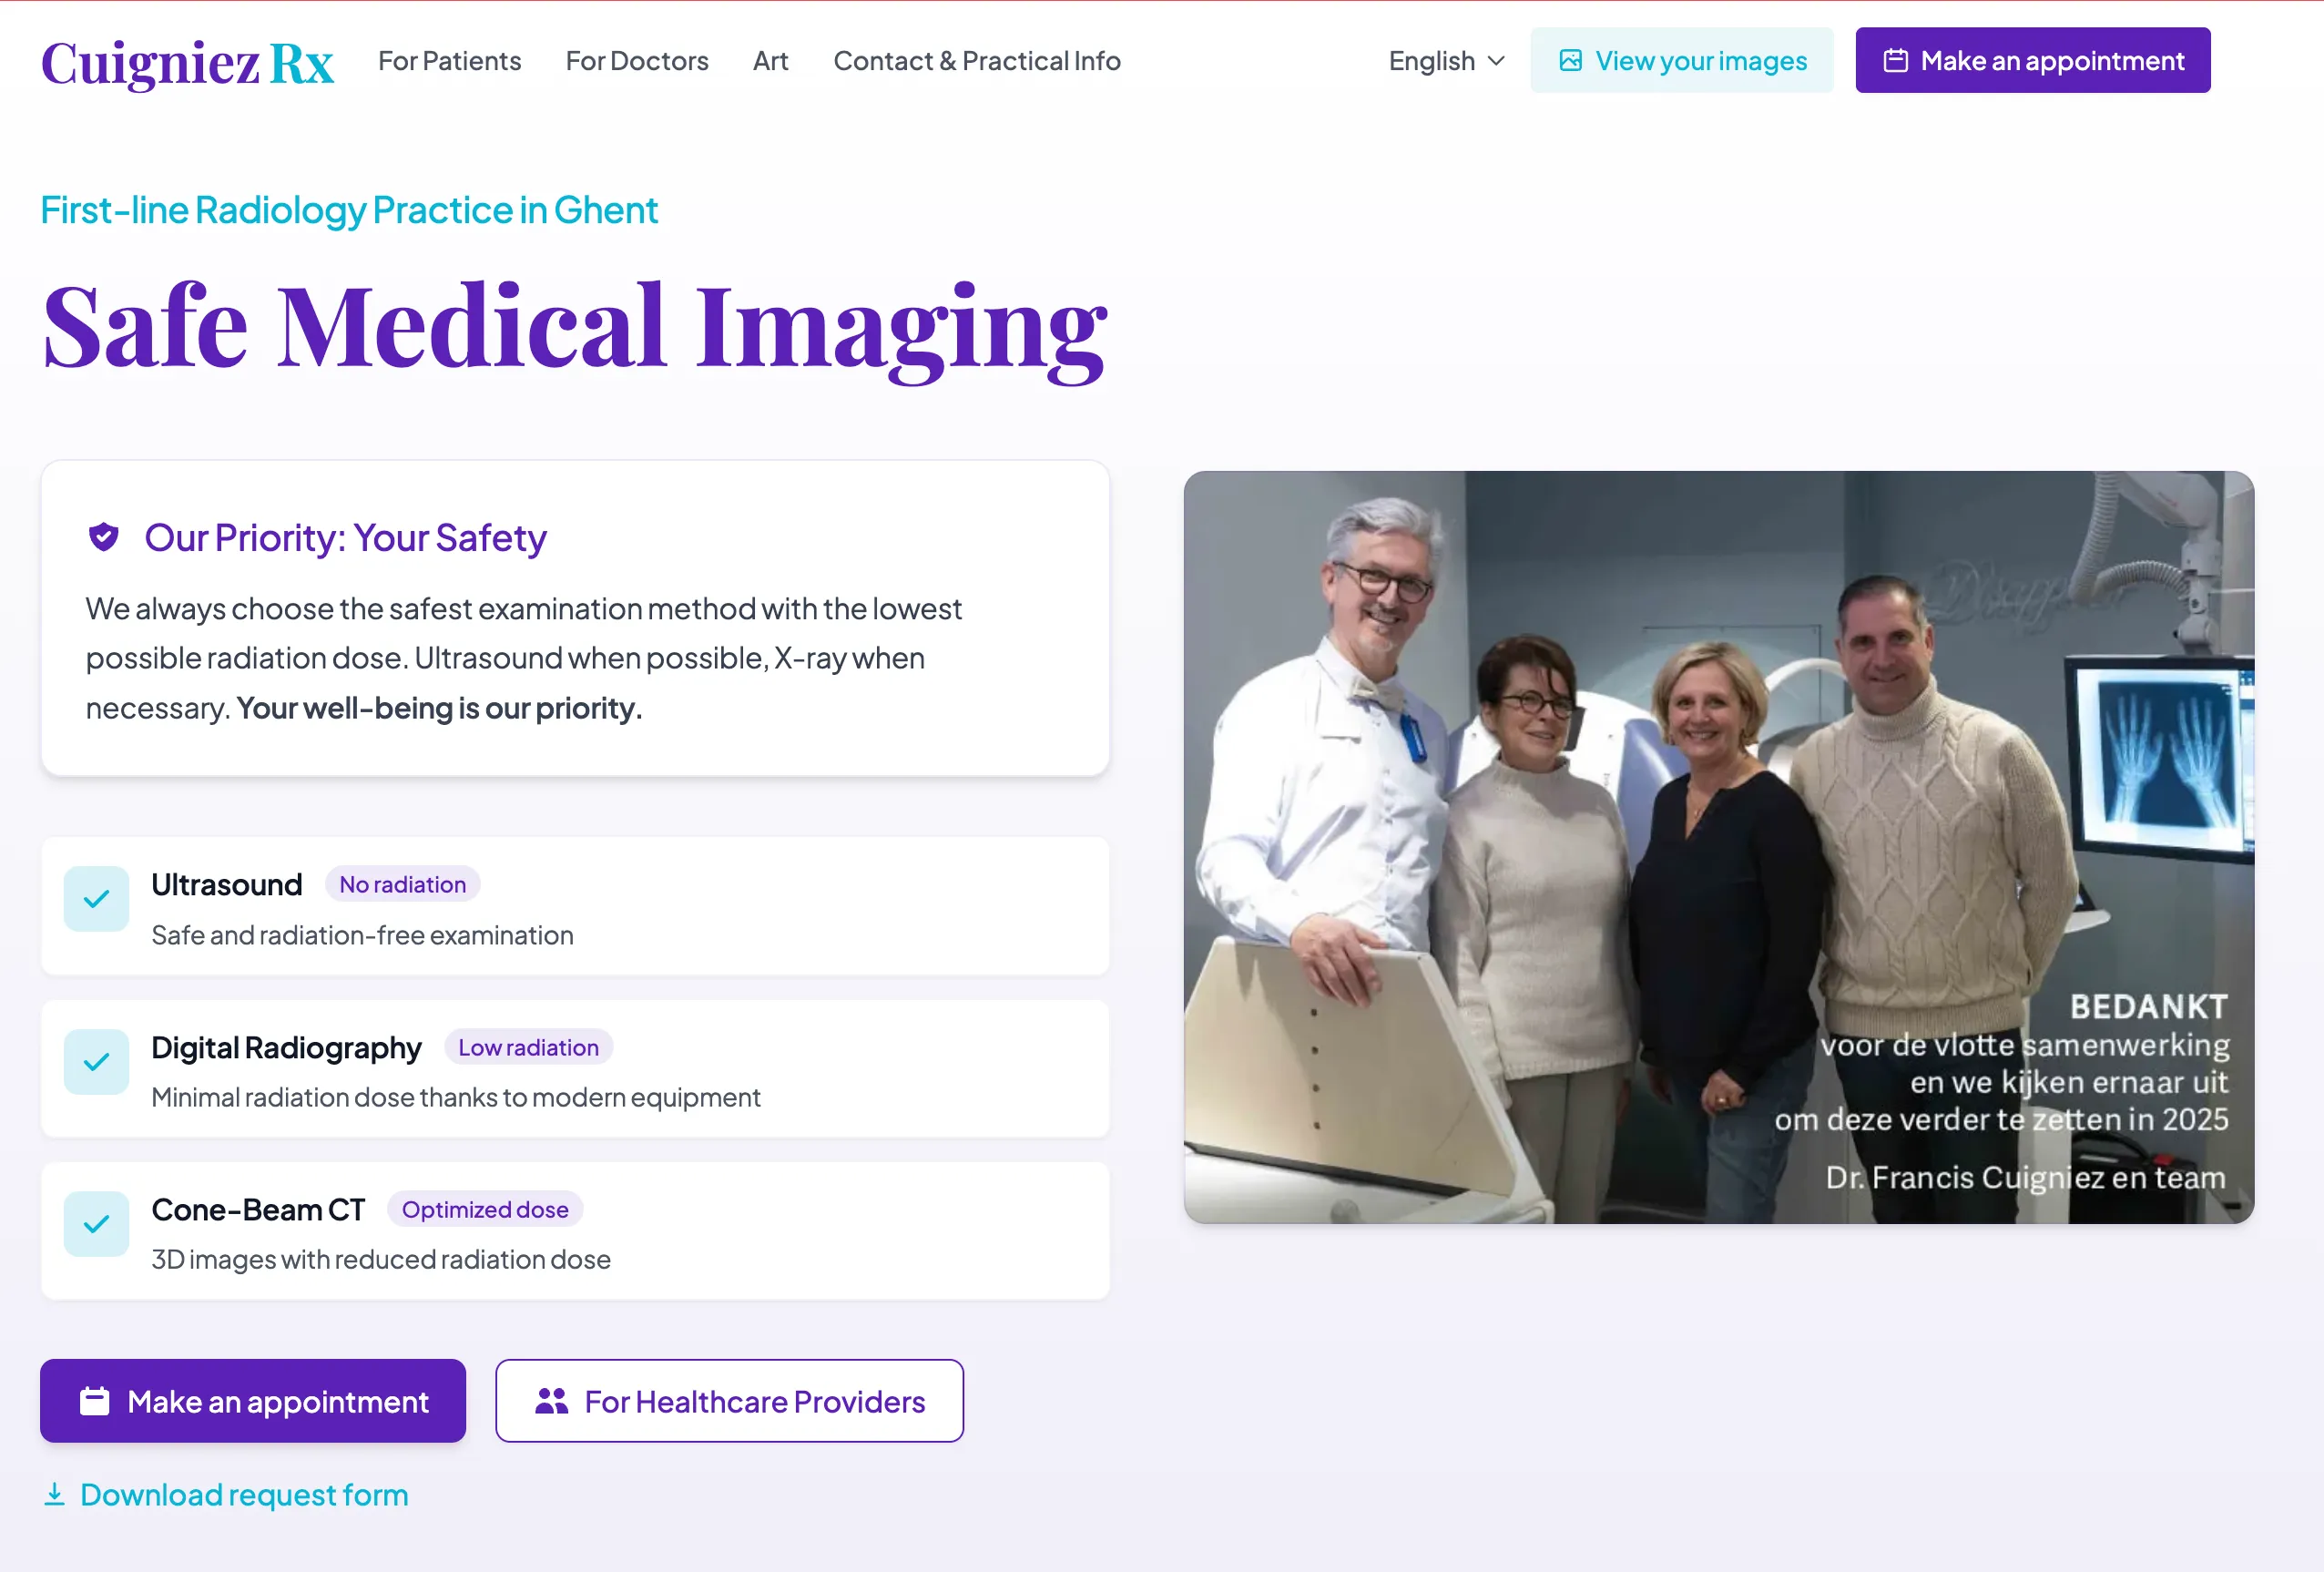The height and width of the screenshot is (1572, 2324).
Task: Click the Cuigniez Rx logo
Action: pos(187,62)
